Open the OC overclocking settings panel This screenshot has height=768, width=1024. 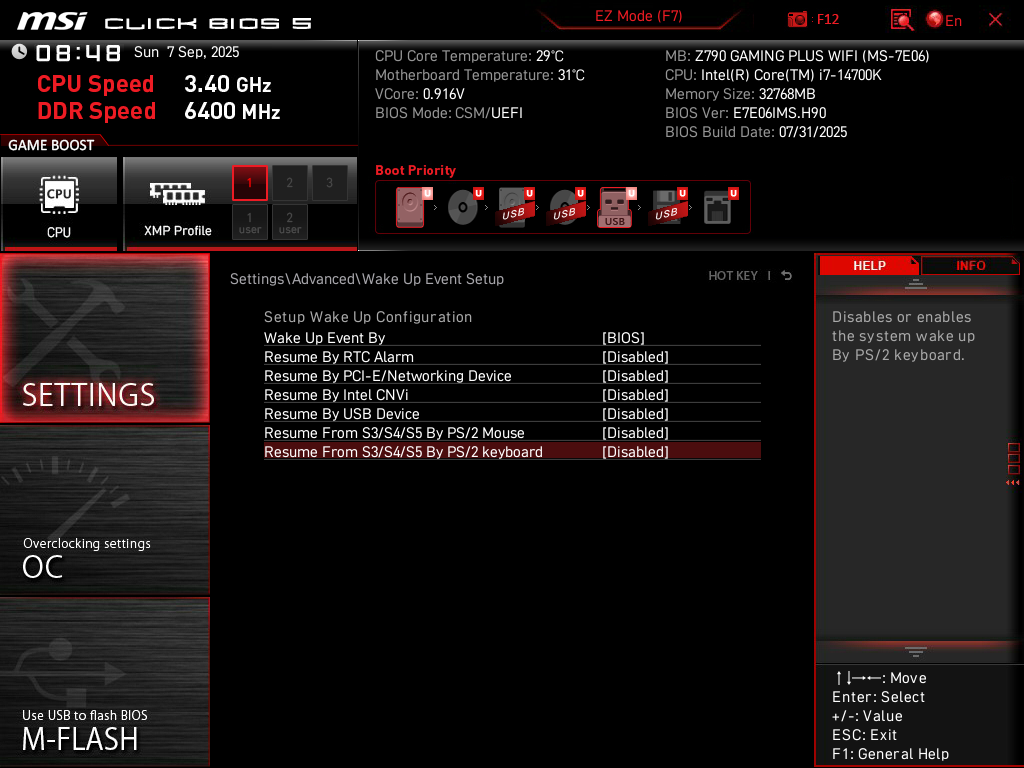pos(104,511)
